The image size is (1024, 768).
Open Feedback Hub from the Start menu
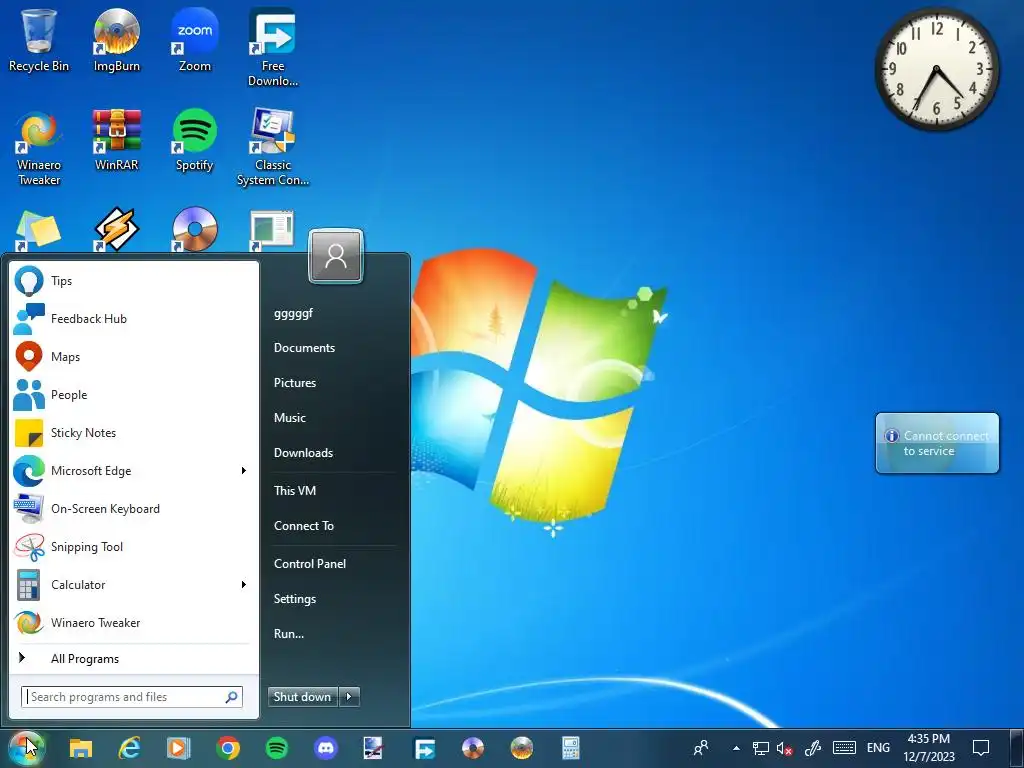pos(135,319)
